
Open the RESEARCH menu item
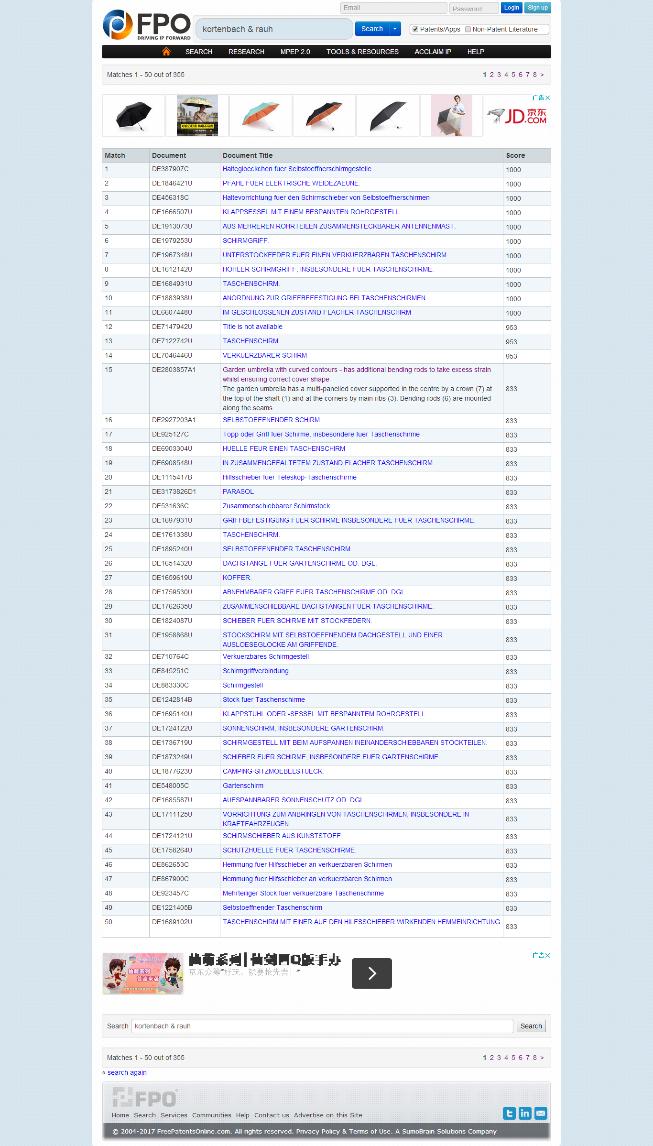[246, 52]
